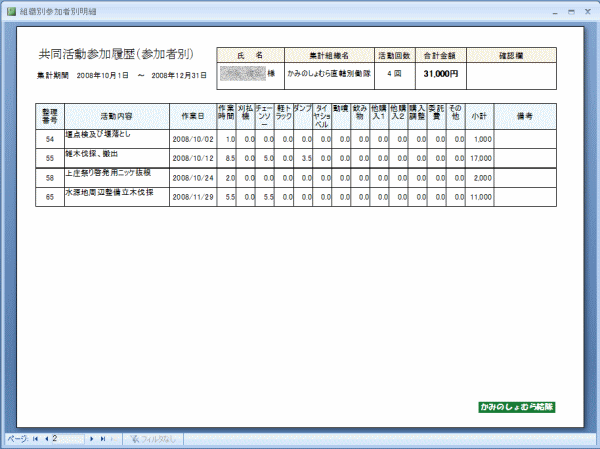Click the 備考 column header
This screenshot has width=600, height=449.
pos(524,116)
